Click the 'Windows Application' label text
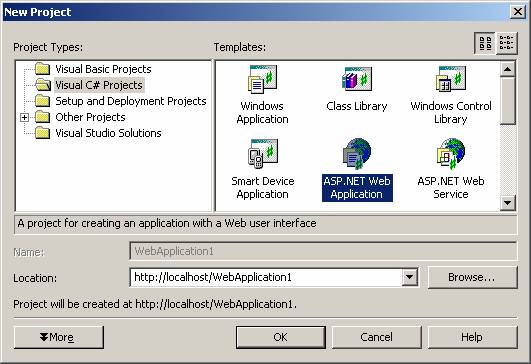 (x=262, y=113)
